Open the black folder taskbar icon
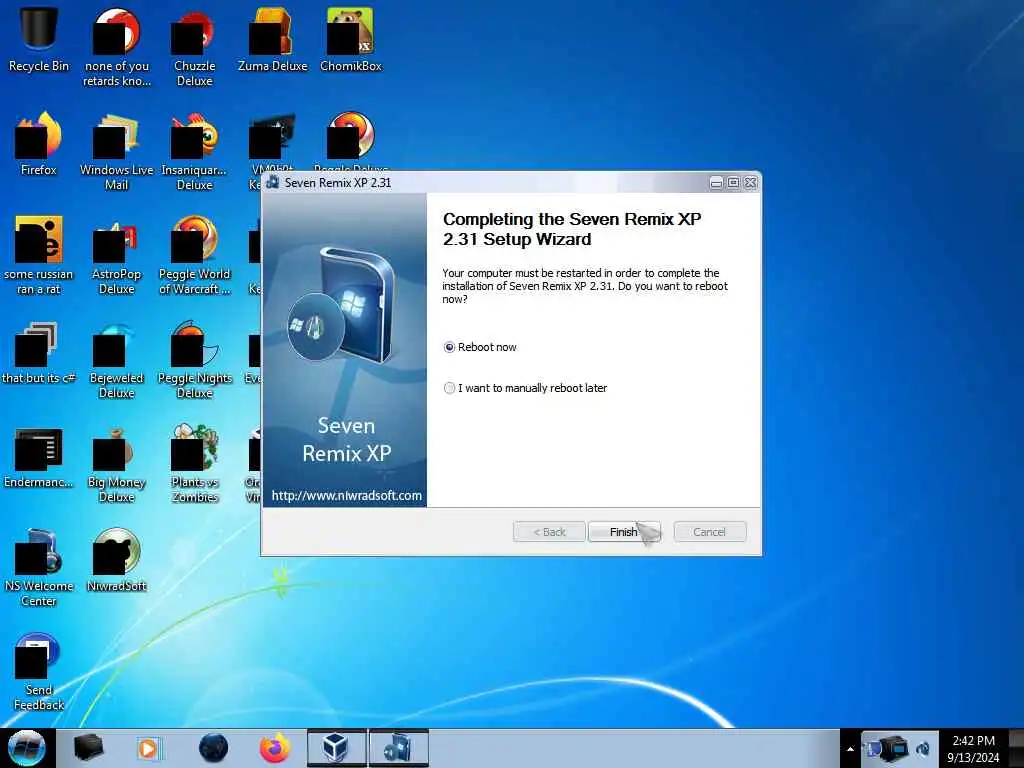Viewport: 1024px width, 768px height. point(89,748)
